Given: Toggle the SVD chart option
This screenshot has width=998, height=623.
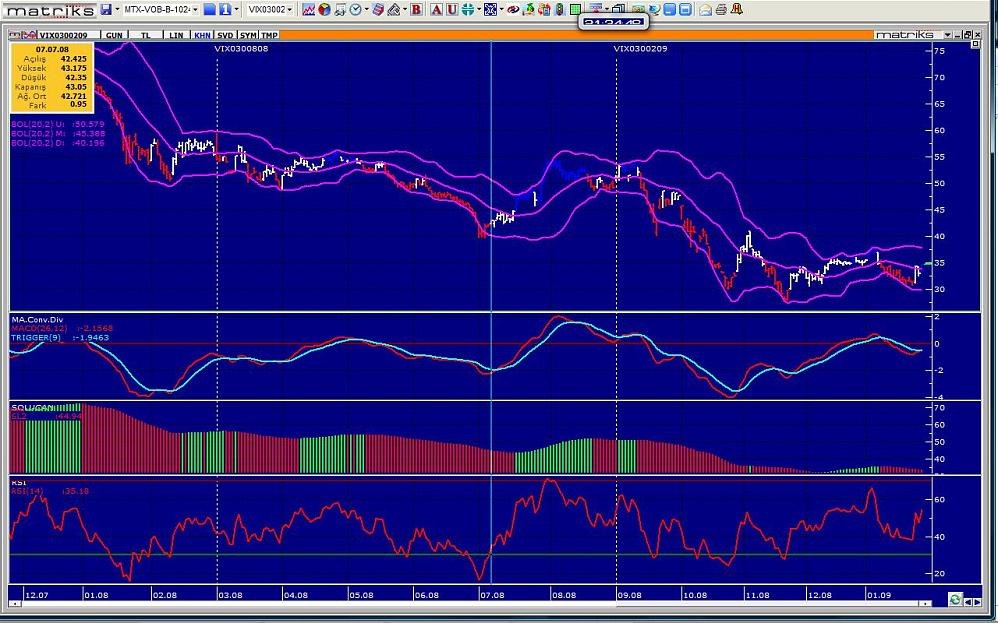Looking at the screenshot, I should pyautogui.click(x=225, y=34).
